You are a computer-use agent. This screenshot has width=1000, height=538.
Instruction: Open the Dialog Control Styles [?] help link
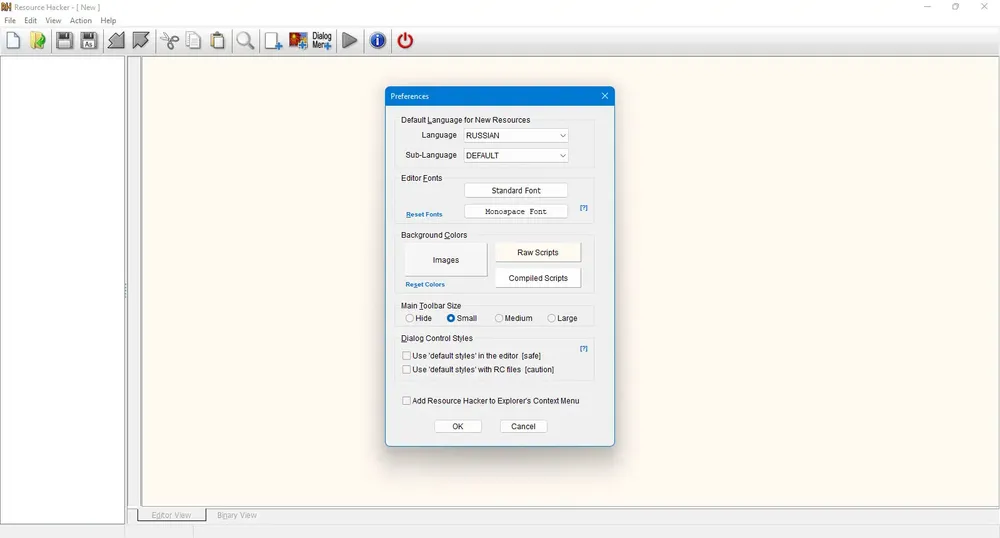[x=584, y=349]
